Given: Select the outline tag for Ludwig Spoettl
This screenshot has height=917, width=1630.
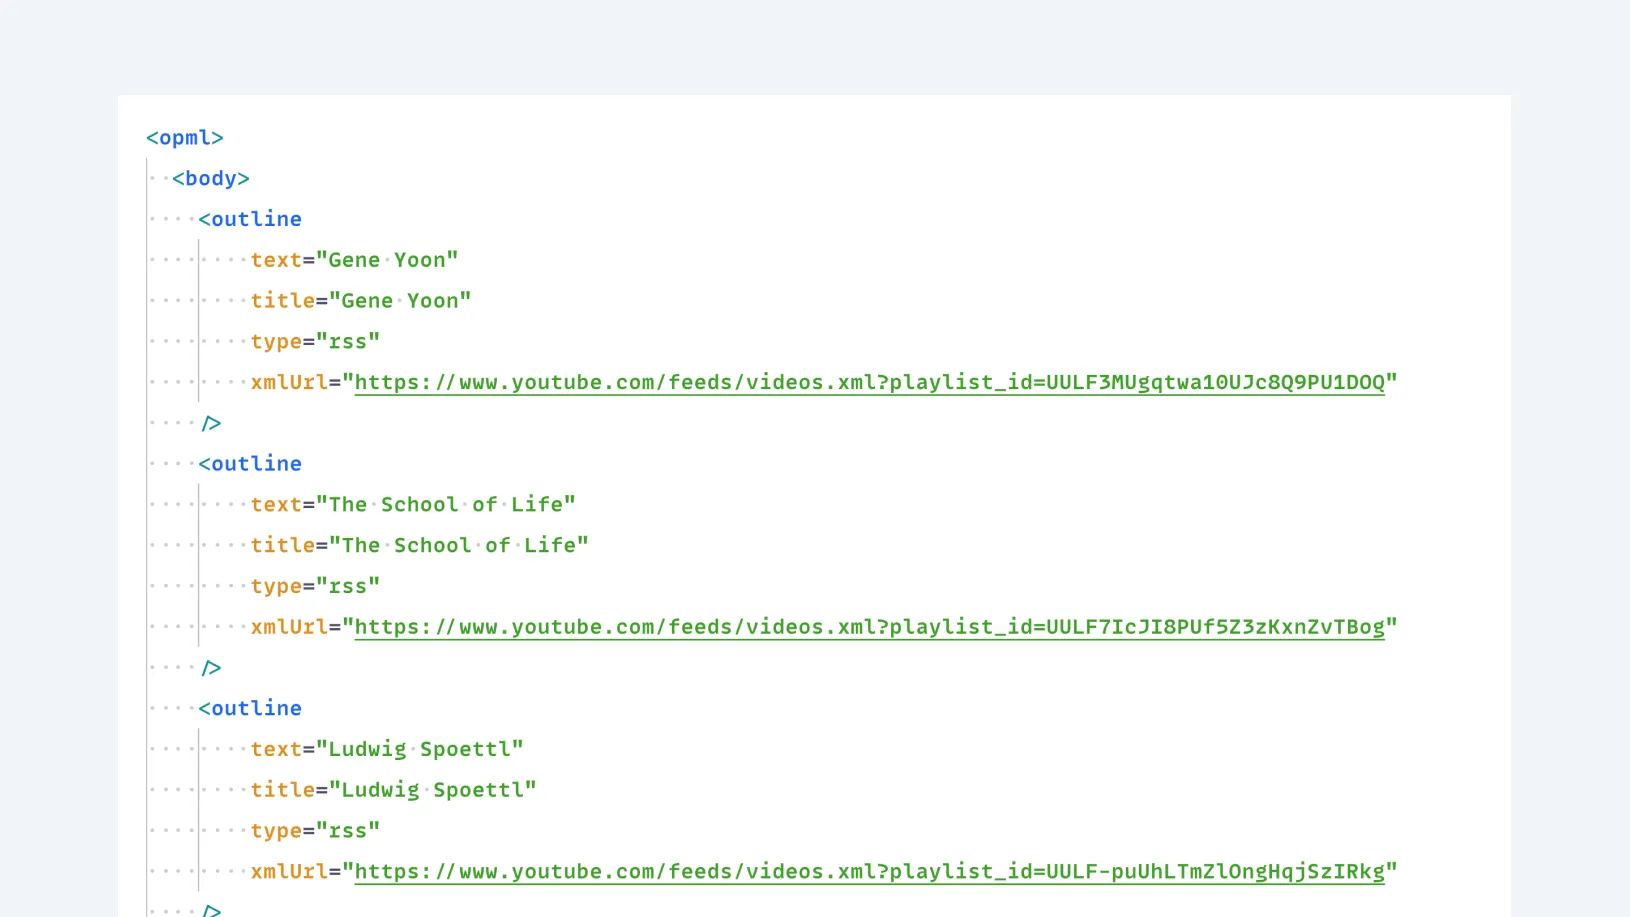Looking at the screenshot, I should point(250,708).
